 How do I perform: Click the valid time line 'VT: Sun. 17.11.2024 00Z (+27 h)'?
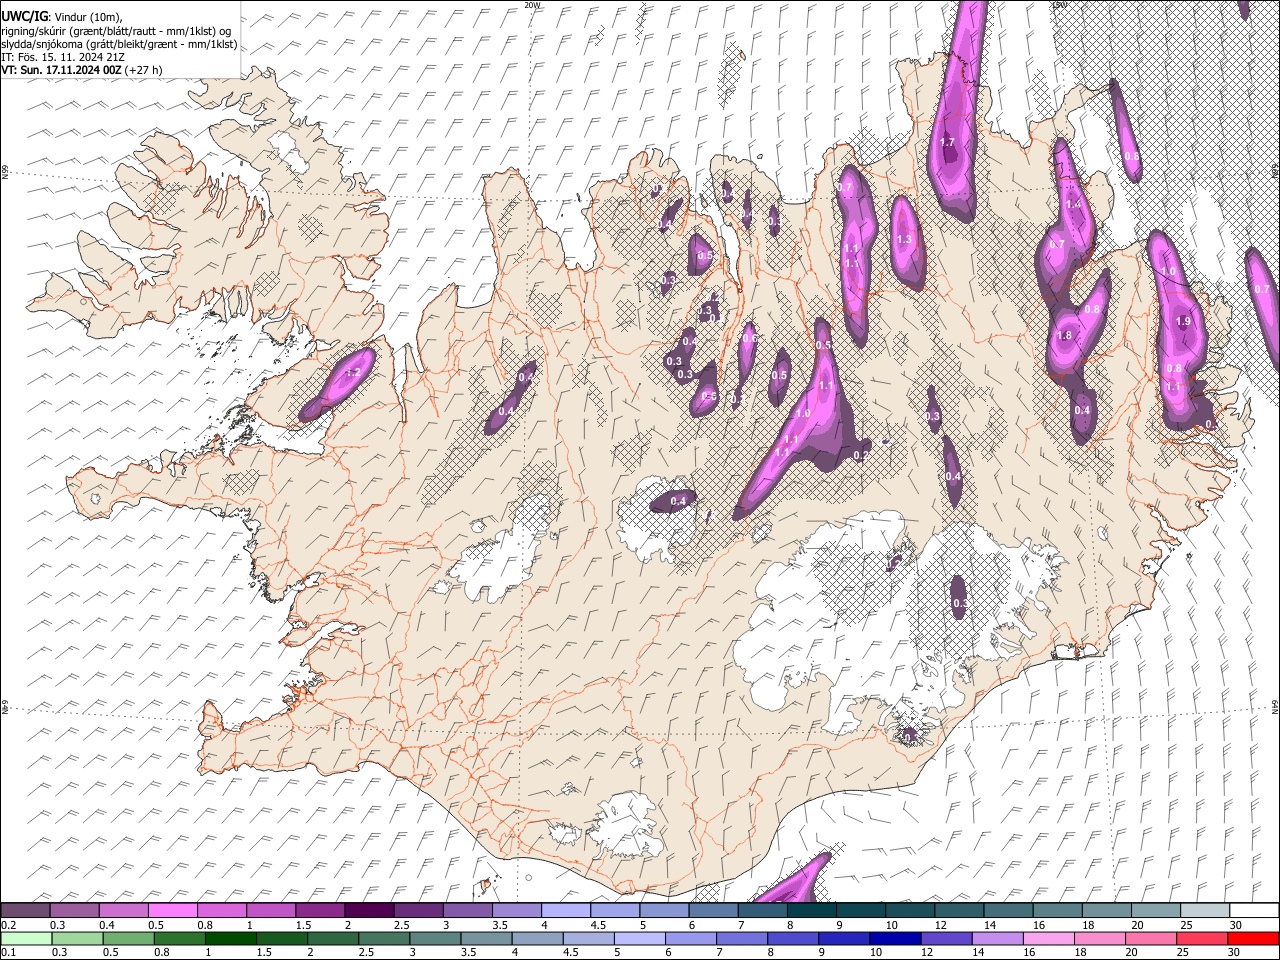click(81, 70)
